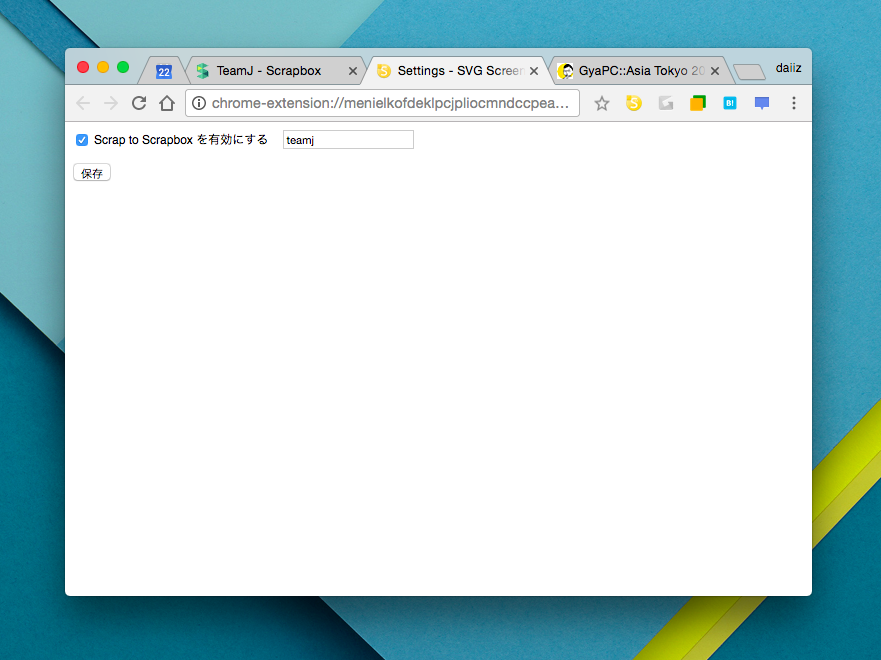Bookmark this page with the star
Screen dimensions: 881x660
pos(602,103)
